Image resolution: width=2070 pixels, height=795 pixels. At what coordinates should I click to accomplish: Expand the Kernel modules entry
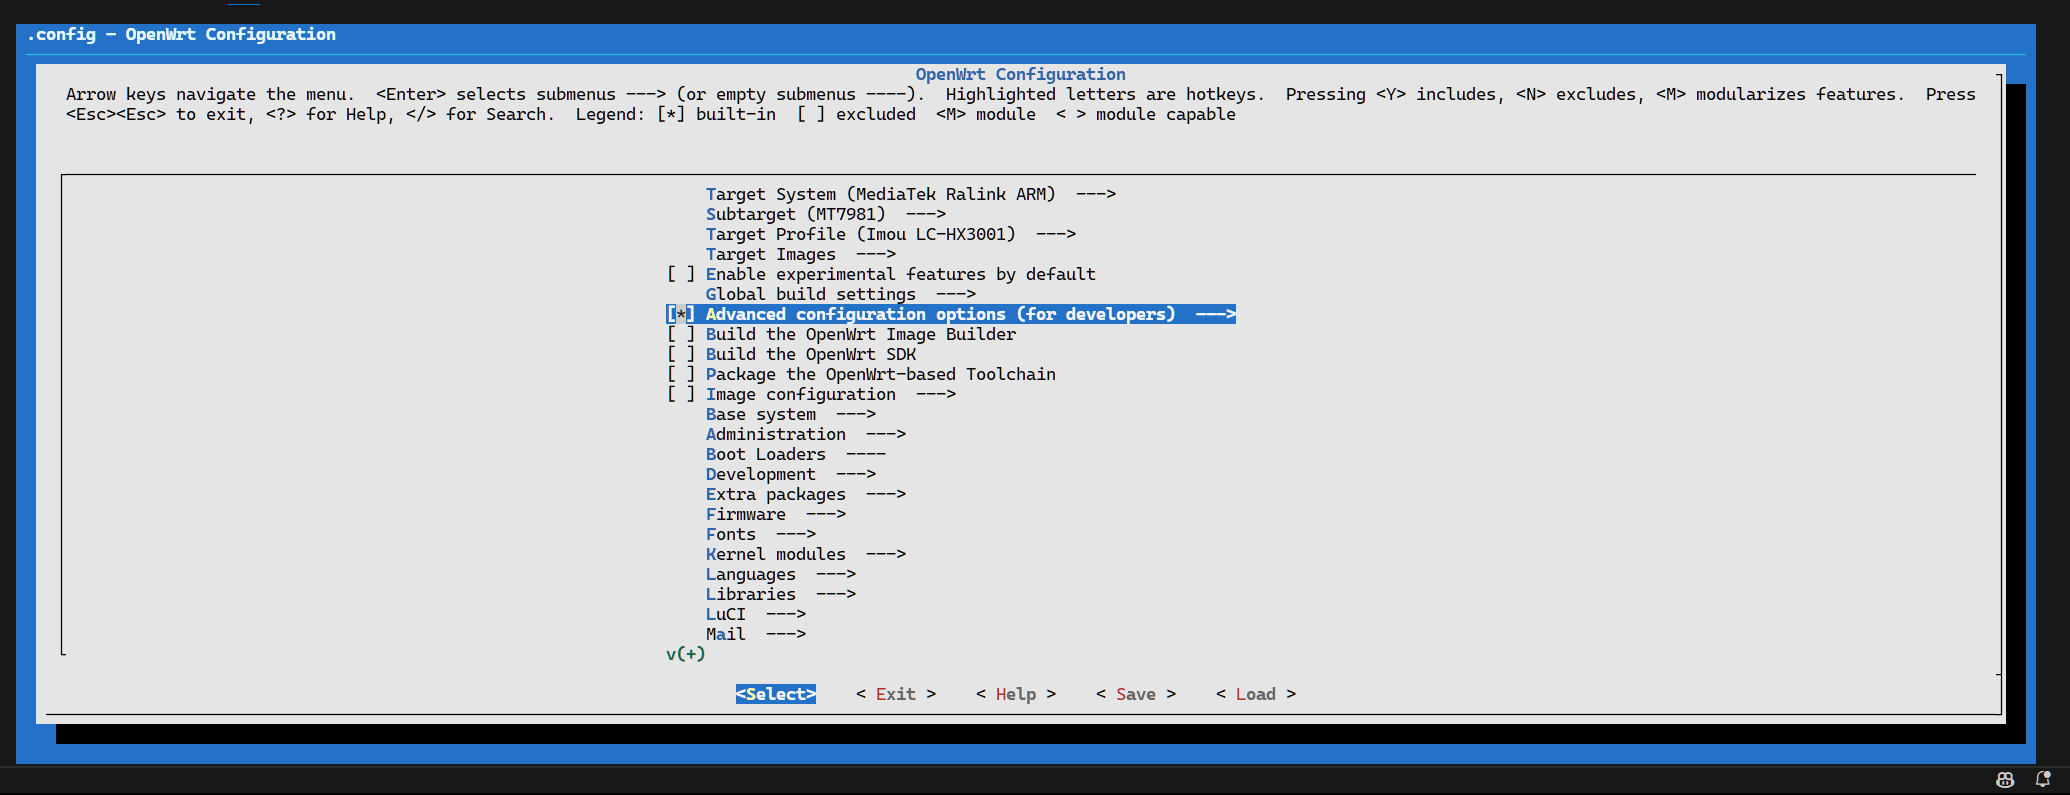[805, 554]
